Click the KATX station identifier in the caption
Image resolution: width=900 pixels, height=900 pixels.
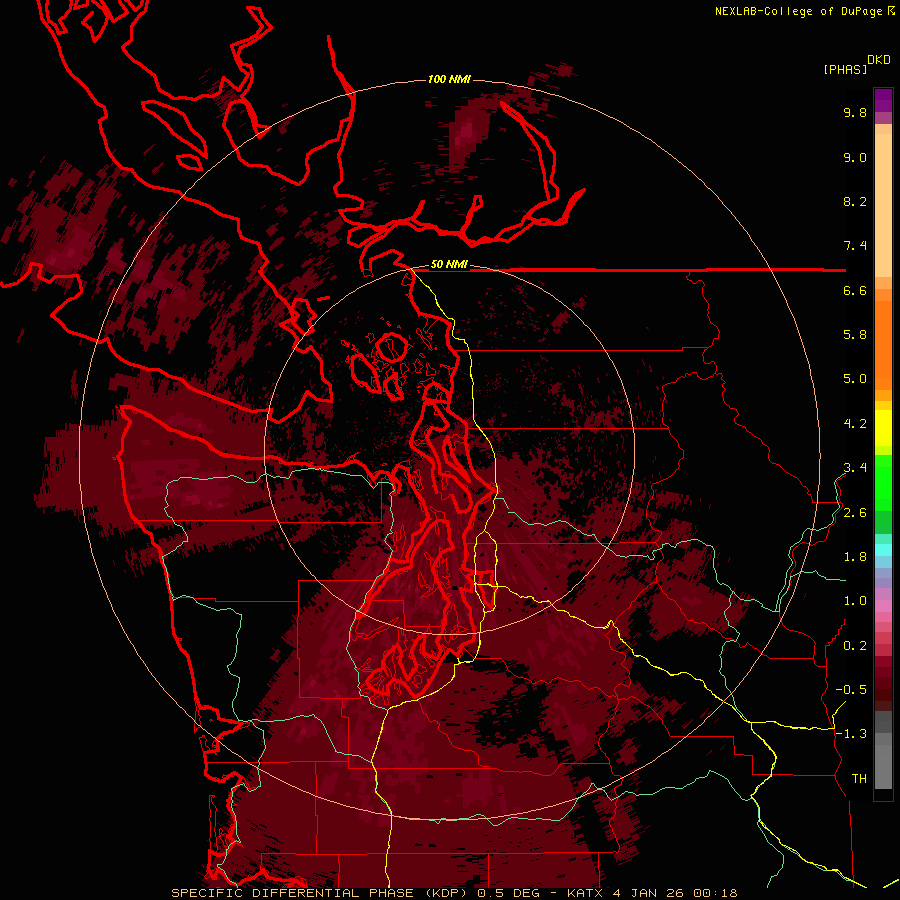585,893
